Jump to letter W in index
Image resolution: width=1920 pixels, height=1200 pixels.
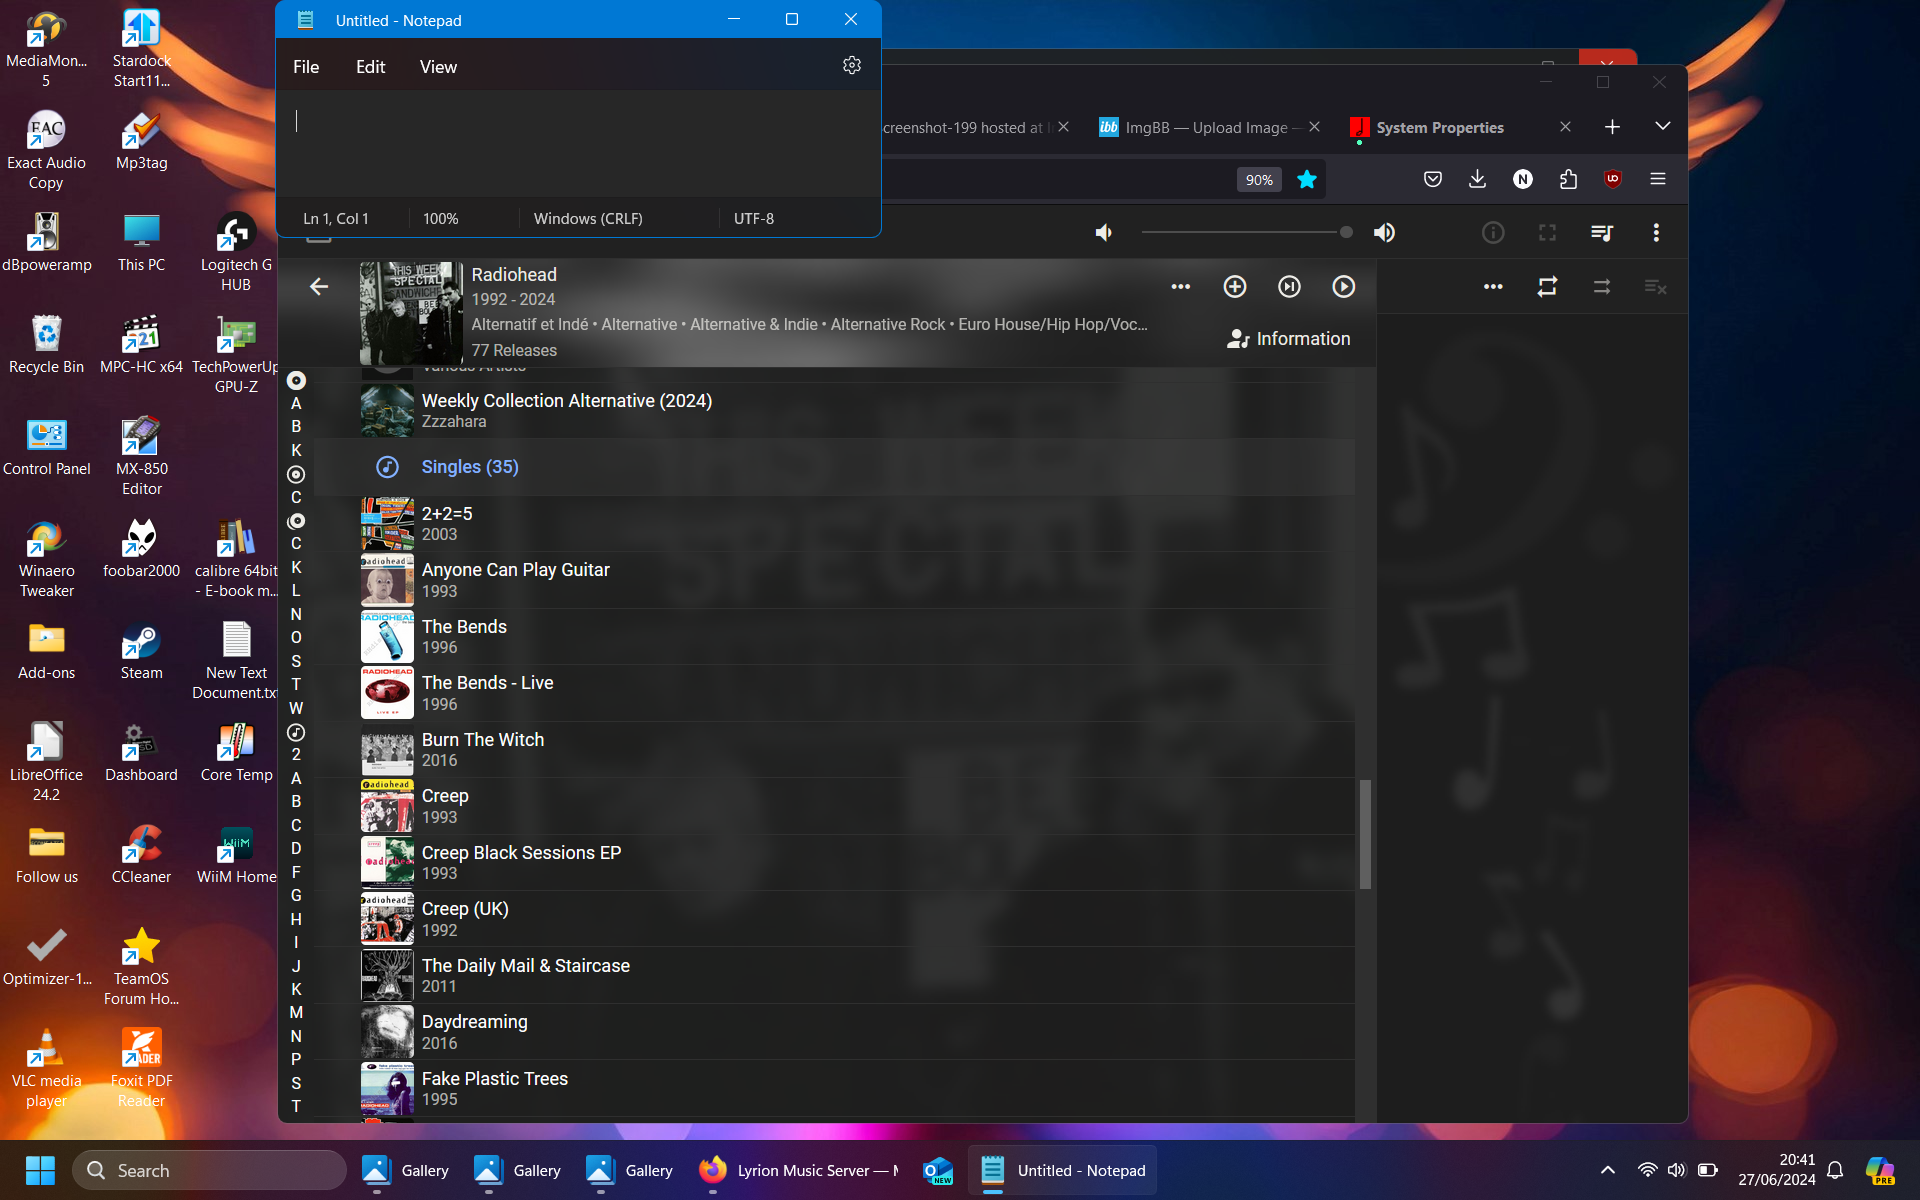(296, 708)
